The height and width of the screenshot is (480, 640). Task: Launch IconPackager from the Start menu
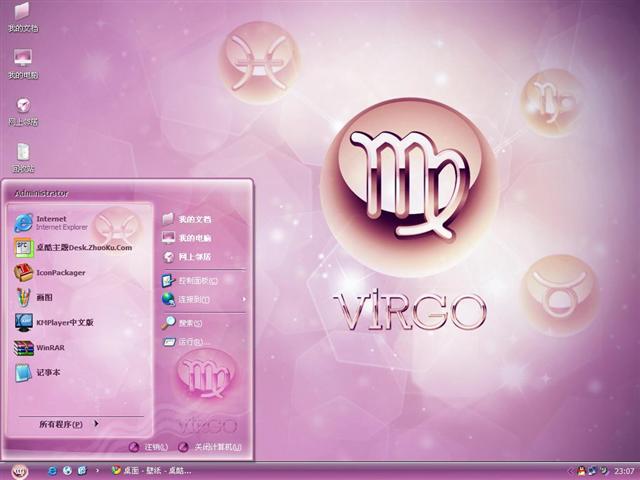tap(60, 272)
